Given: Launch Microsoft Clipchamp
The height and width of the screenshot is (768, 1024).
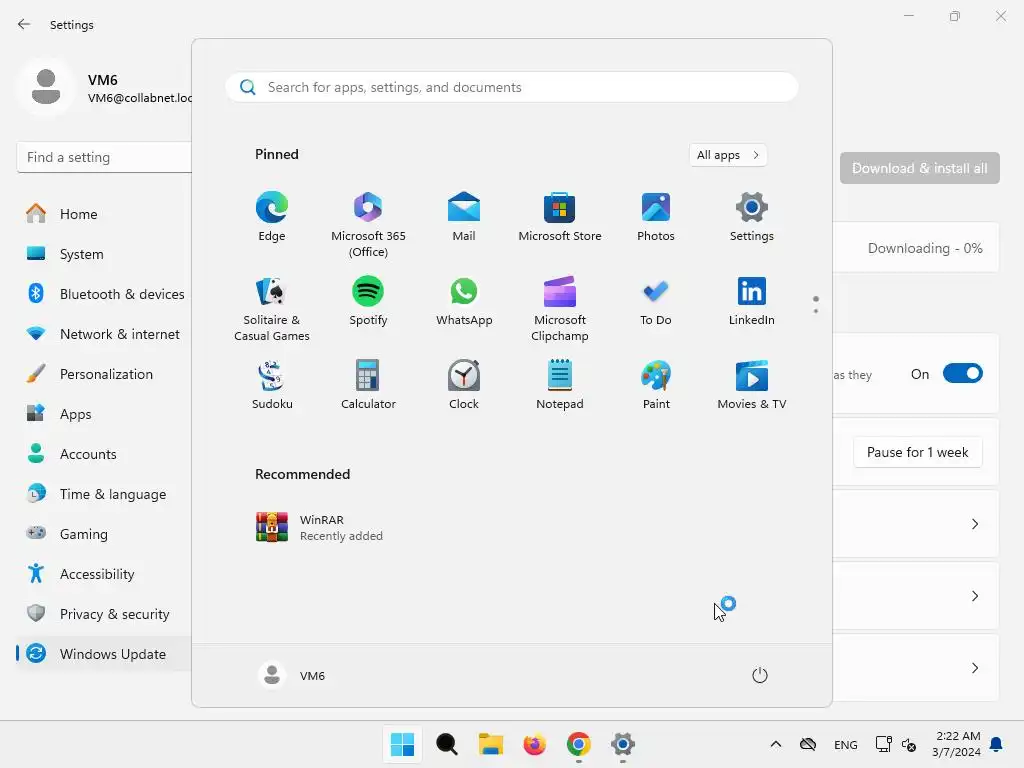Looking at the screenshot, I should point(560,308).
